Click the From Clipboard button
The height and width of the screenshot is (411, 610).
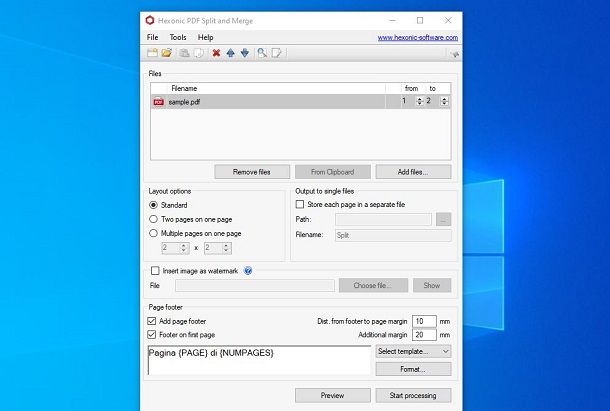[x=333, y=172]
